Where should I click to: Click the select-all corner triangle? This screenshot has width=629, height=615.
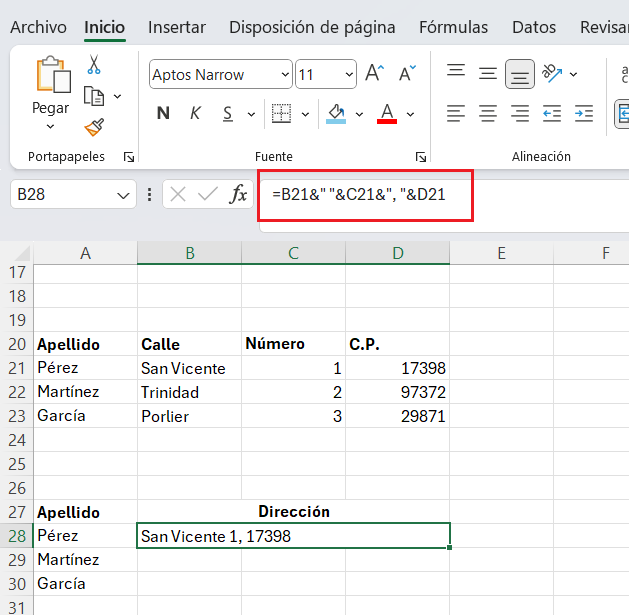(x=21, y=254)
